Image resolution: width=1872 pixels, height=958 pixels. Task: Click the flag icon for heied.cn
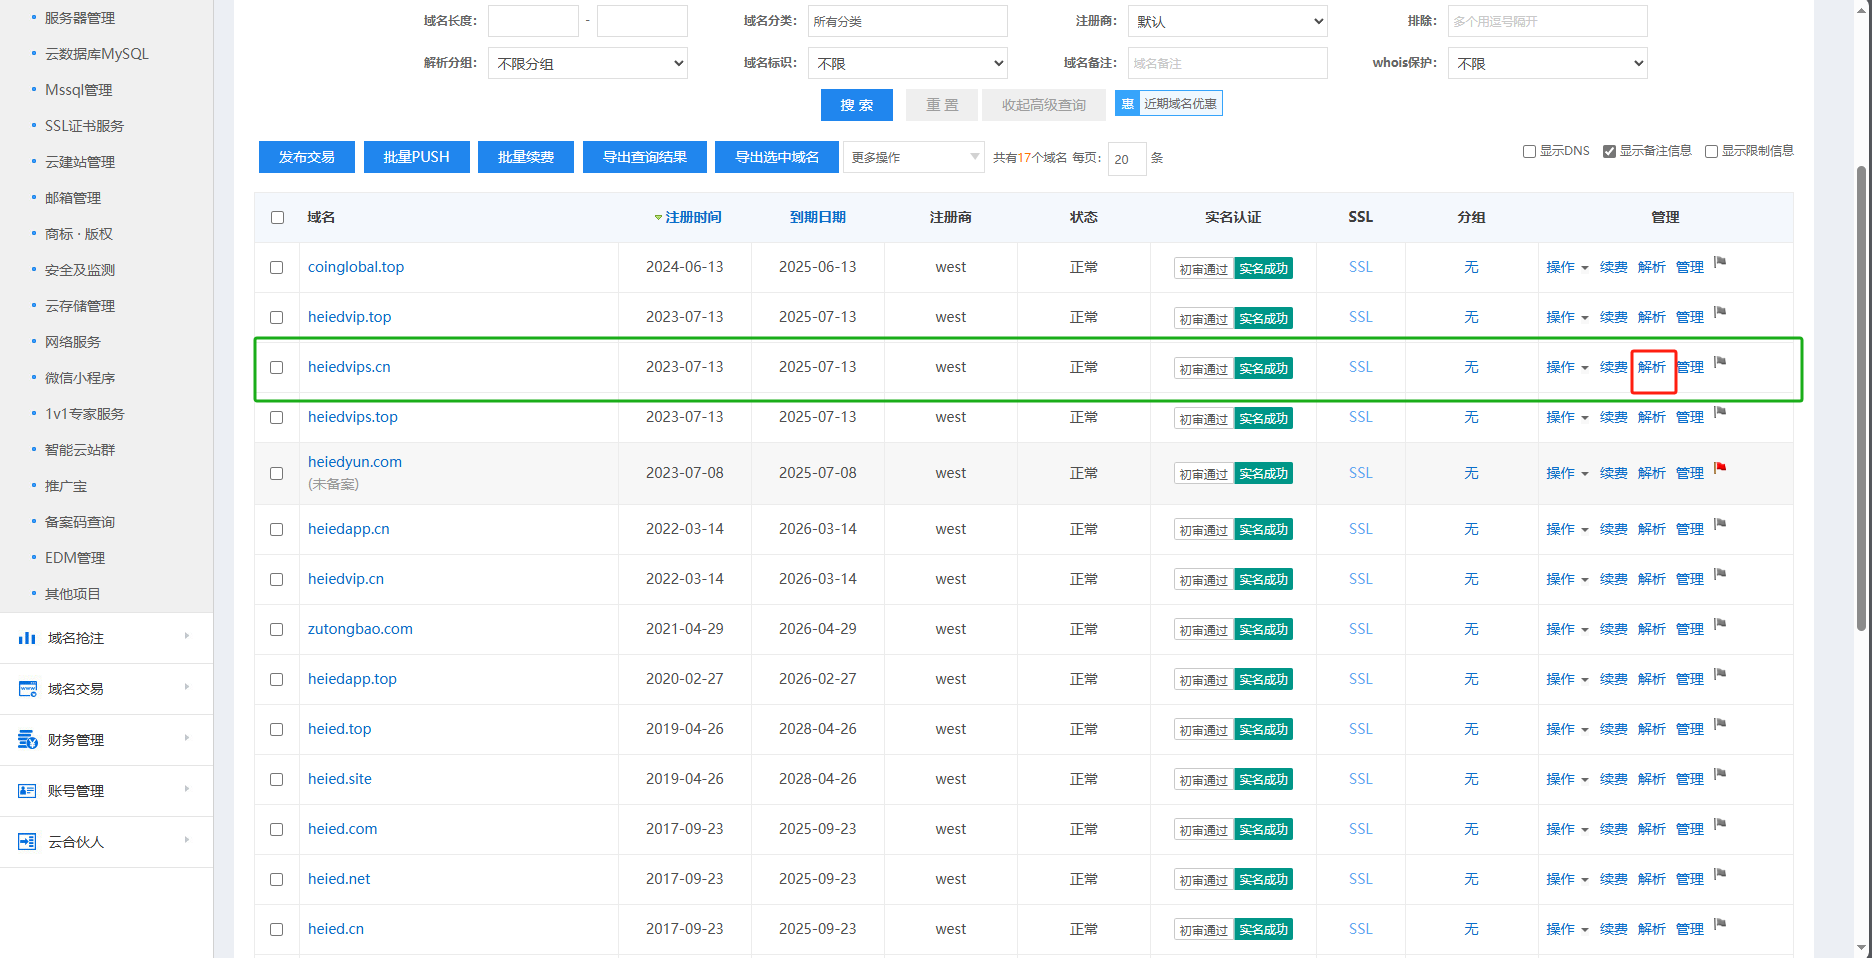(x=1720, y=924)
